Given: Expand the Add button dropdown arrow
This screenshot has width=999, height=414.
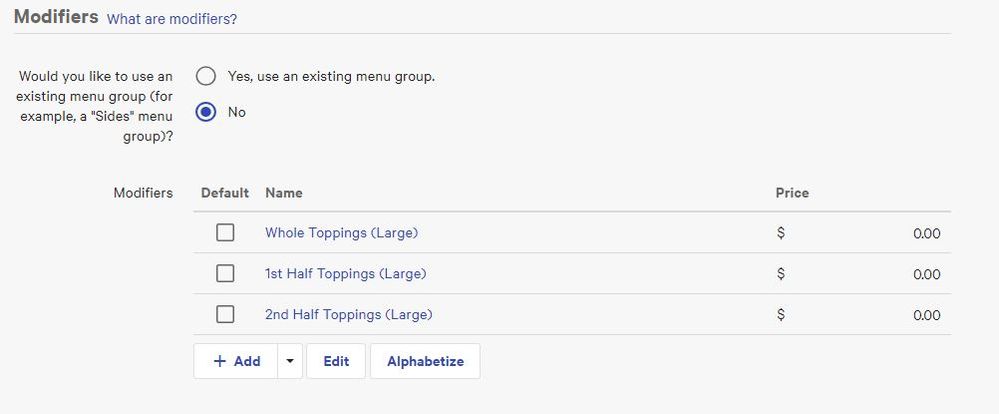Looking at the screenshot, I should pyautogui.click(x=290, y=362).
